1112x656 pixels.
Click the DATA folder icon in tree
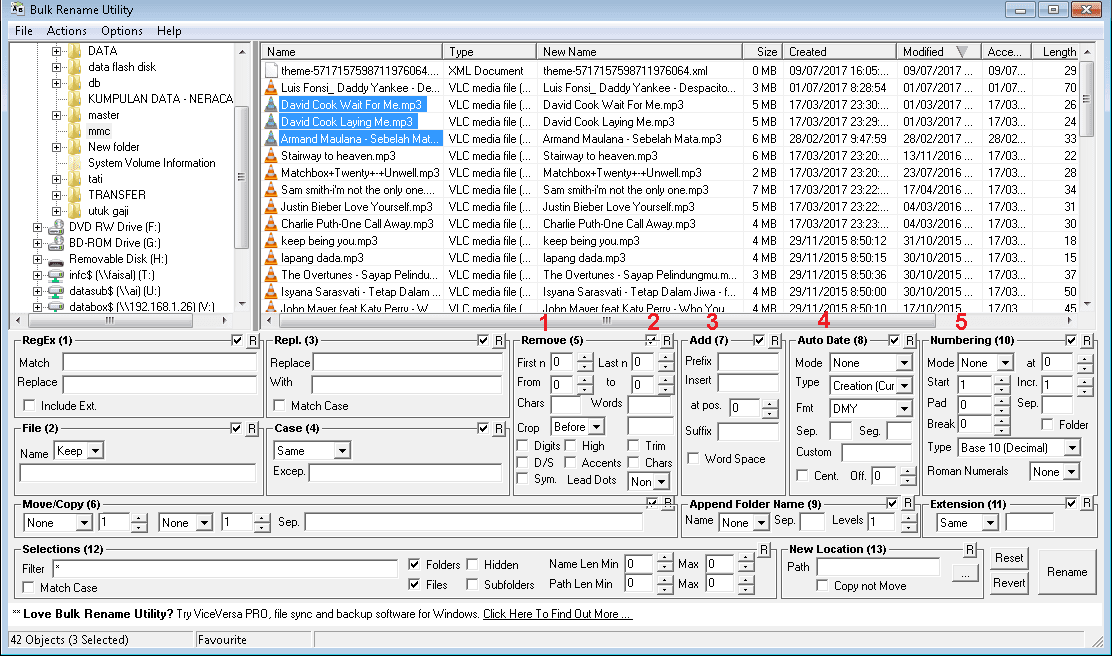75,50
